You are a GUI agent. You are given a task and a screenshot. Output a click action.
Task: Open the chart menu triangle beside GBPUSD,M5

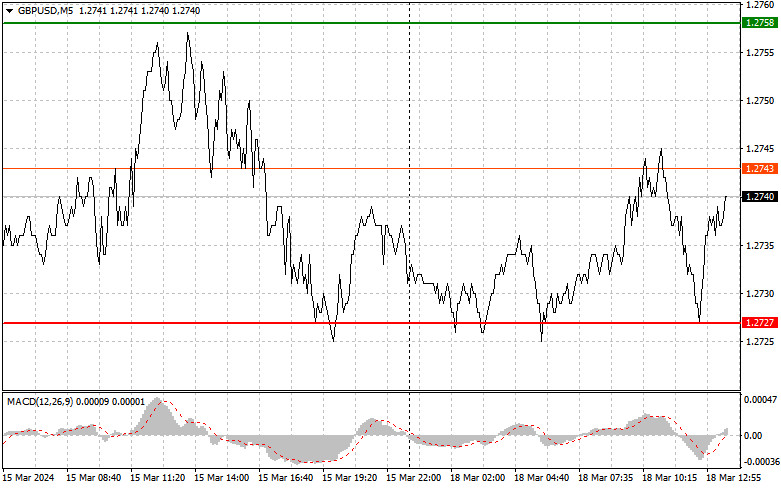(9, 11)
